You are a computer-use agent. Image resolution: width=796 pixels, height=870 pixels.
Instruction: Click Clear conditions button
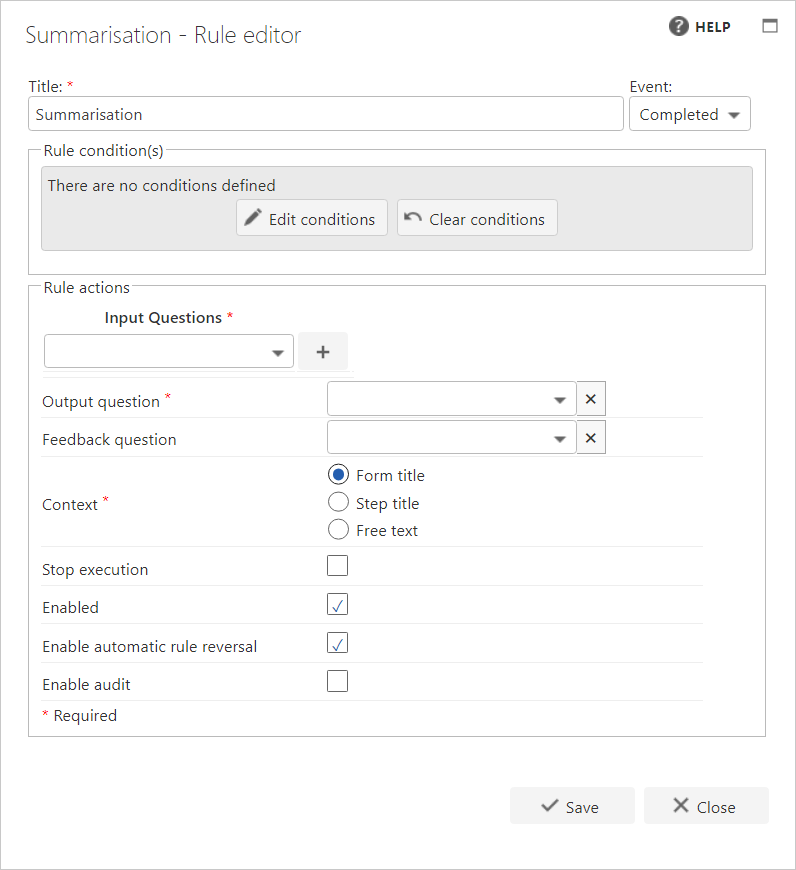click(477, 218)
